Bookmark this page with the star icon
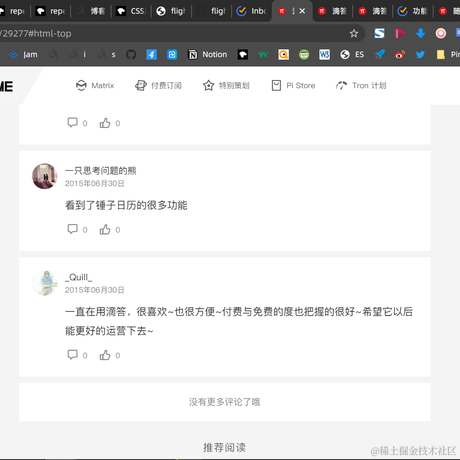The height and width of the screenshot is (460, 460). [354, 33]
